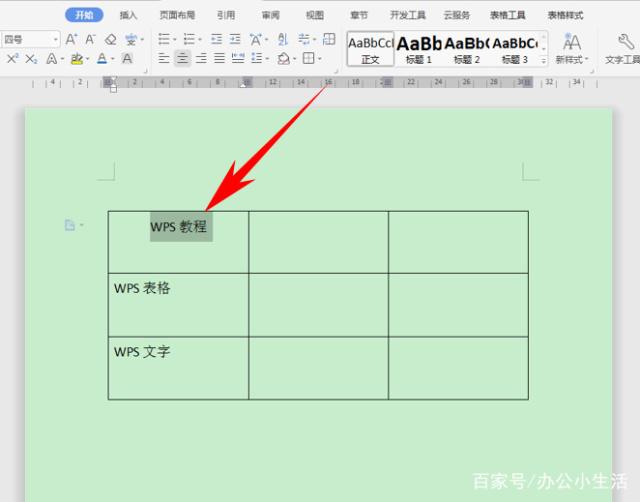Open the 插入 tab
The image size is (640, 502).
coord(128,15)
